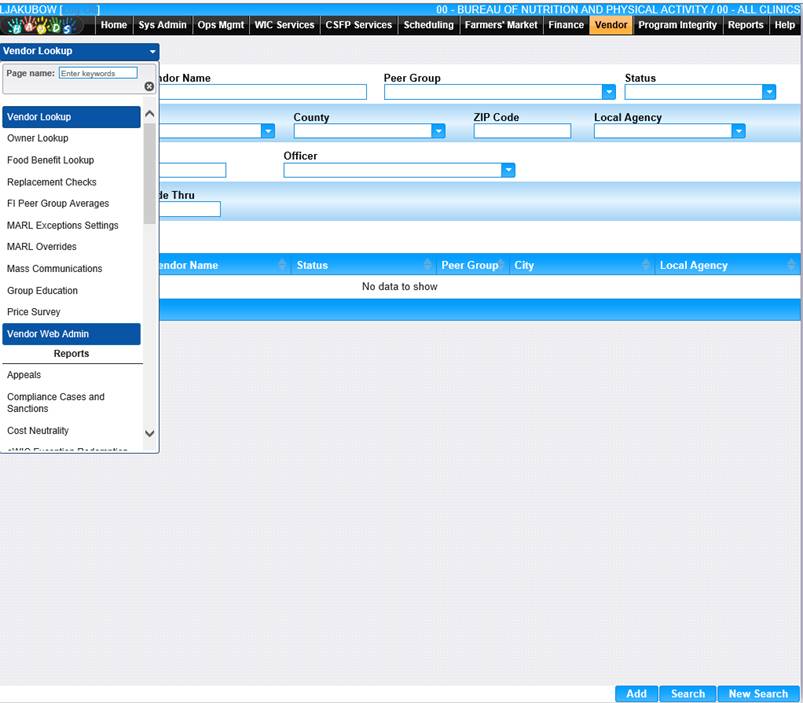Go to Price Survey page
This screenshot has width=803, height=703.
[x=71, y=312]
